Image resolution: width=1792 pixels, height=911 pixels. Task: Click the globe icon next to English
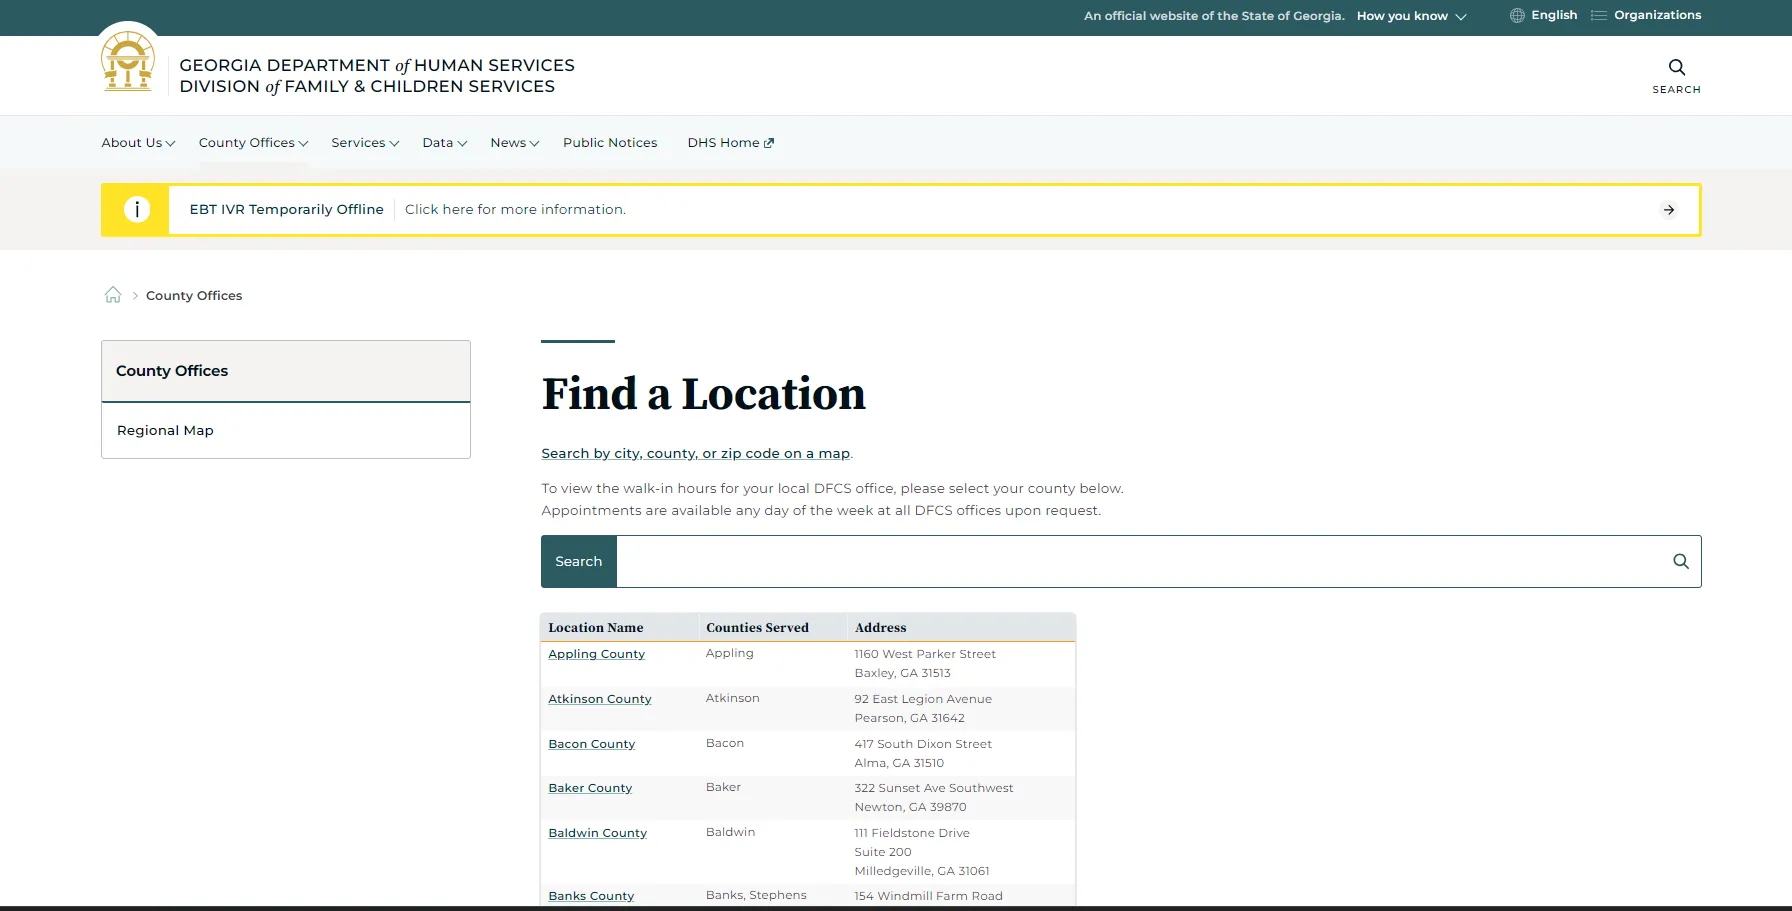[1517, 15]
